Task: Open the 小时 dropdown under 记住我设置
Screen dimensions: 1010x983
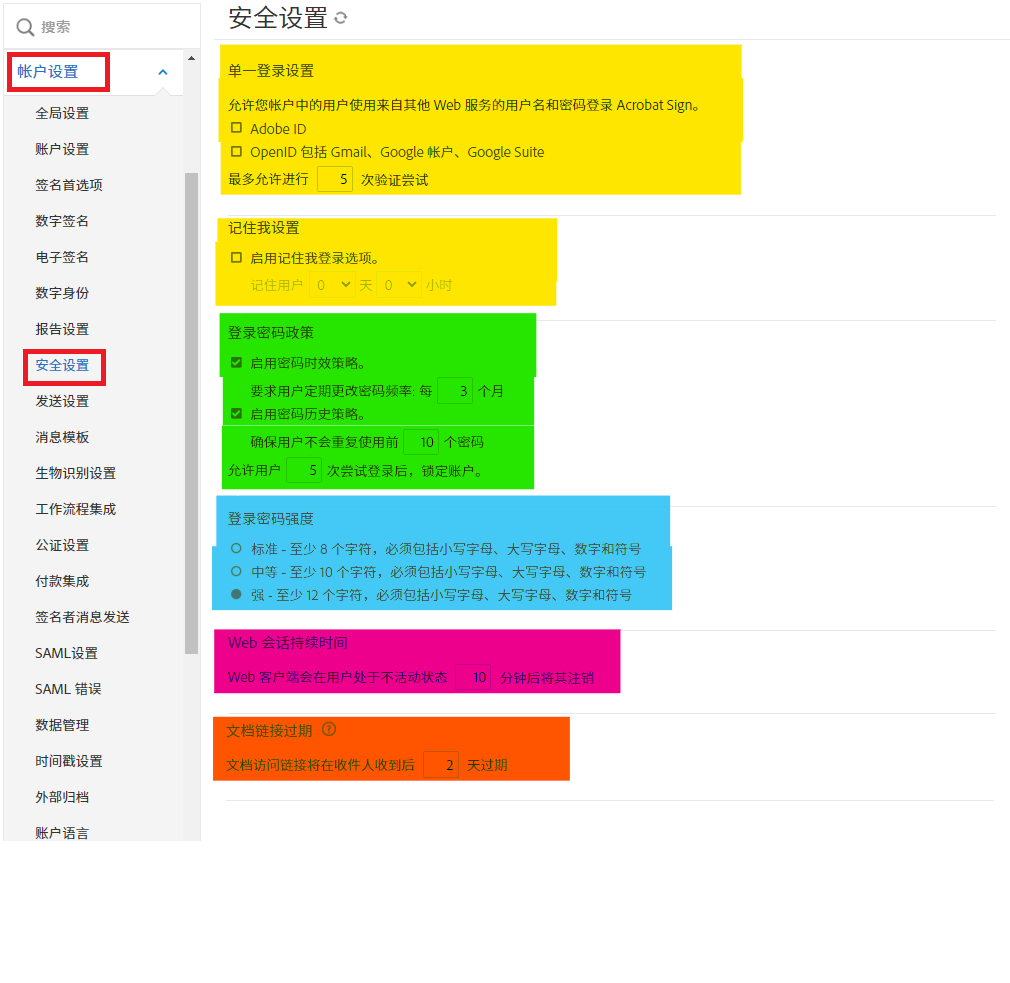Action: click(x=399, y=284)
